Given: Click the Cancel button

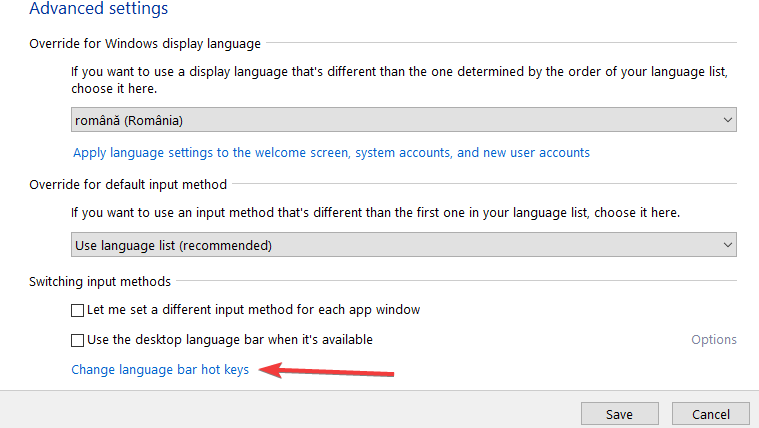Looking at the screenshot, I should tap(711, 414).
